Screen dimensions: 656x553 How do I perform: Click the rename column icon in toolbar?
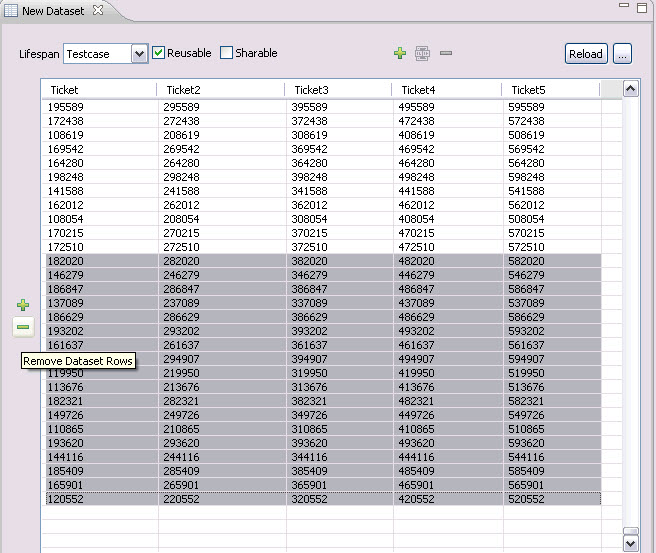422,54
